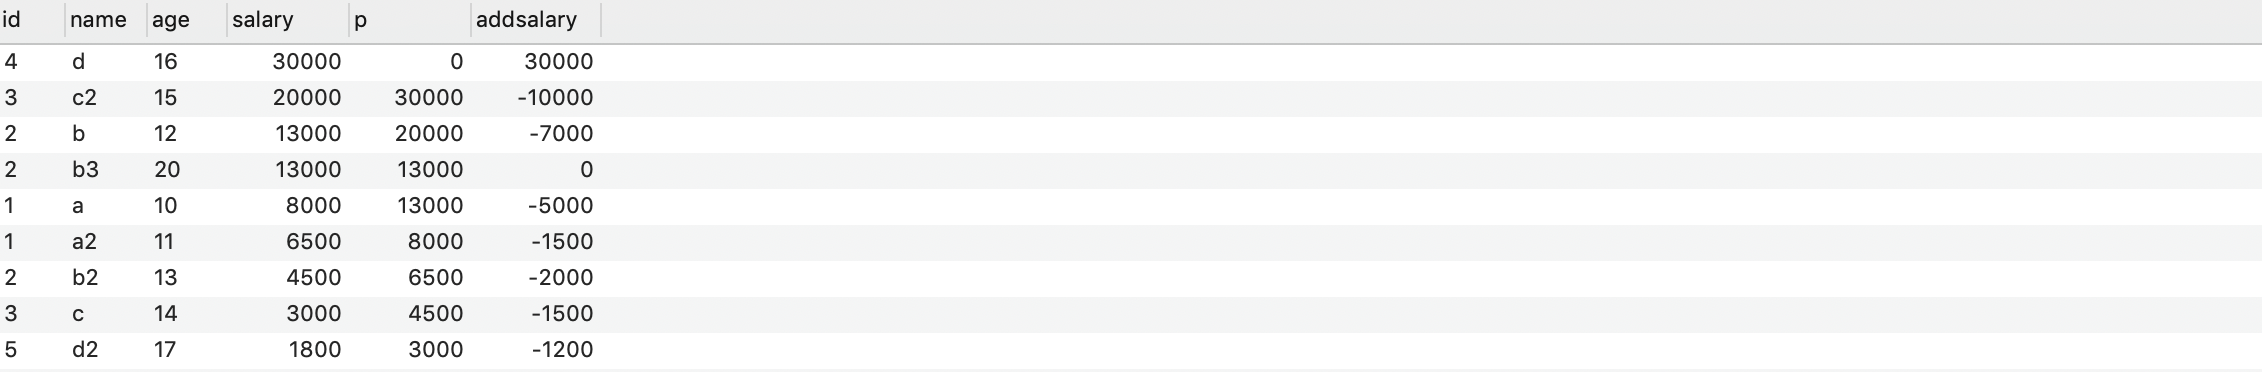Click the salary cell showing 8000
2262x372 pixels.
[x=288, y=206]
